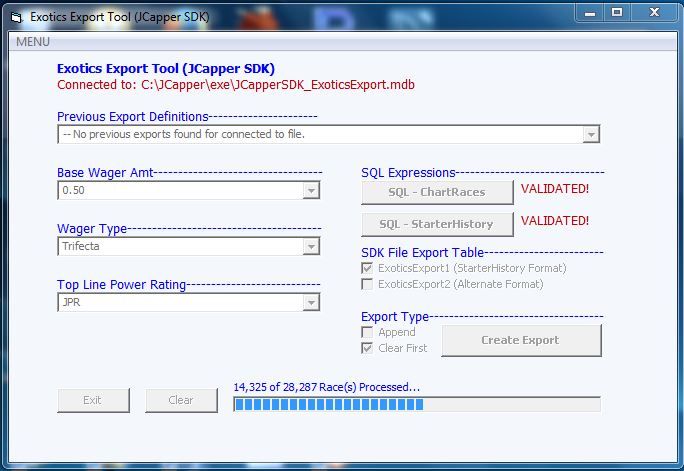Click the SQL - StarterHistory button

coord(437,224)
